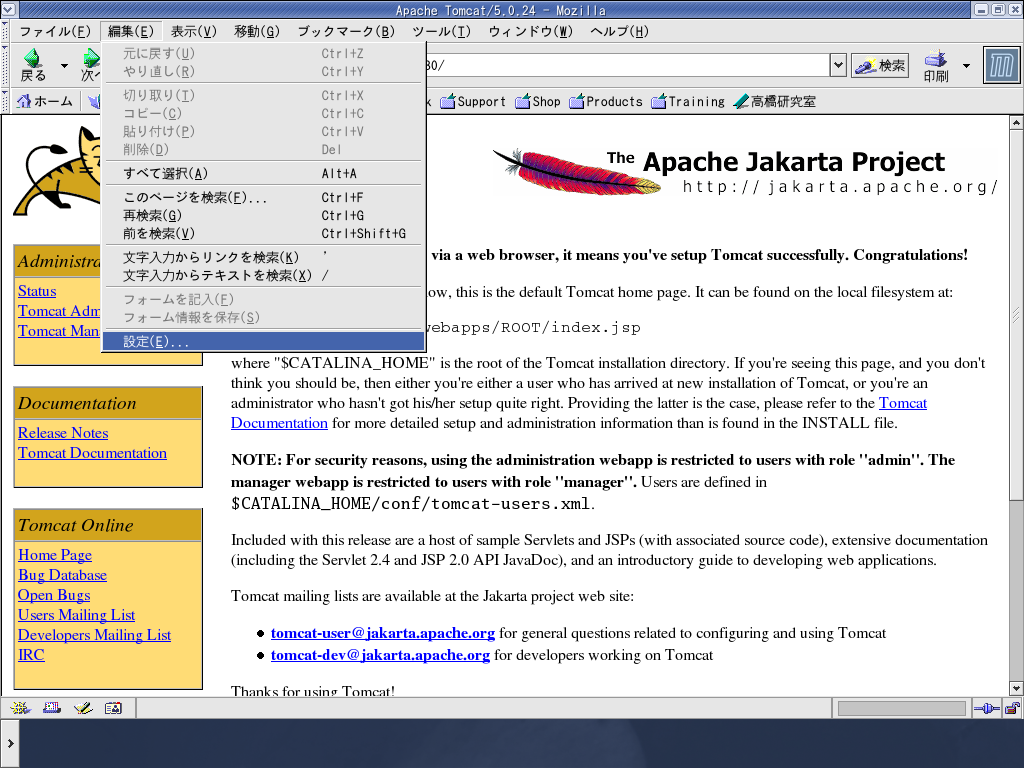Open the IRC link
The image size is (1024, 768).
click(31, 655)
